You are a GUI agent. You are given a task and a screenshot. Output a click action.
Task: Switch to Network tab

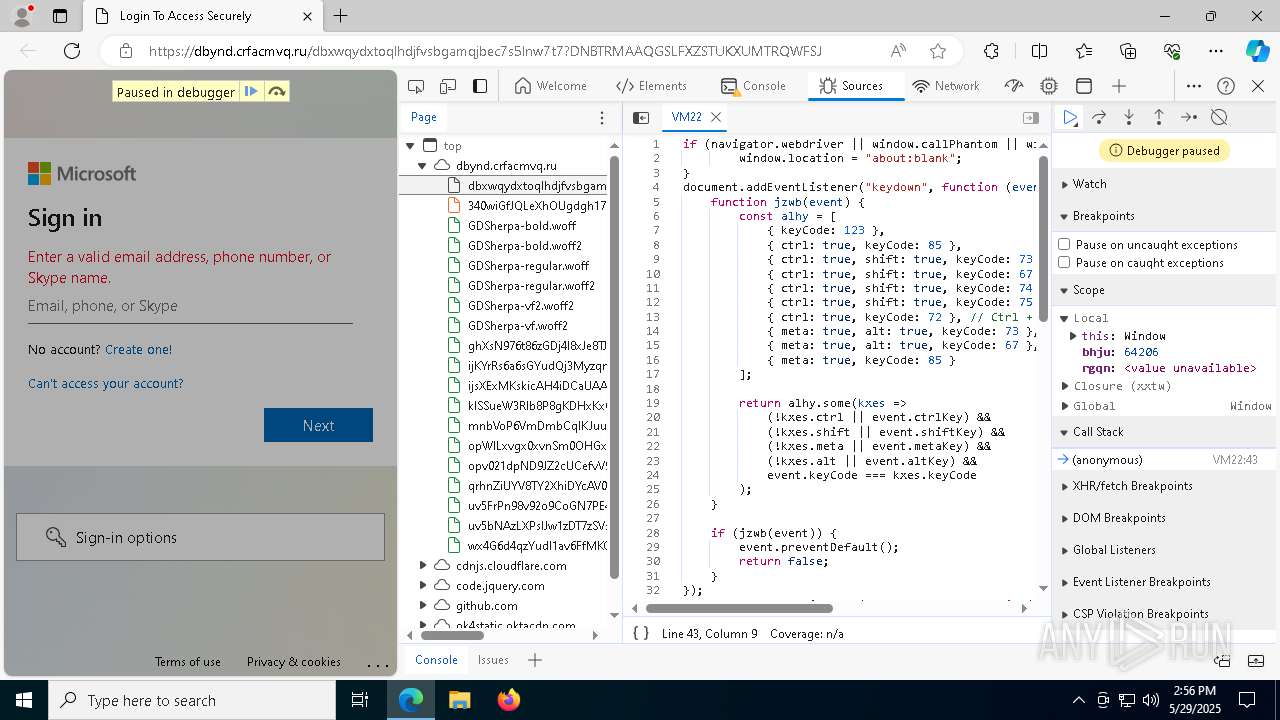click(x=946, y=86)
